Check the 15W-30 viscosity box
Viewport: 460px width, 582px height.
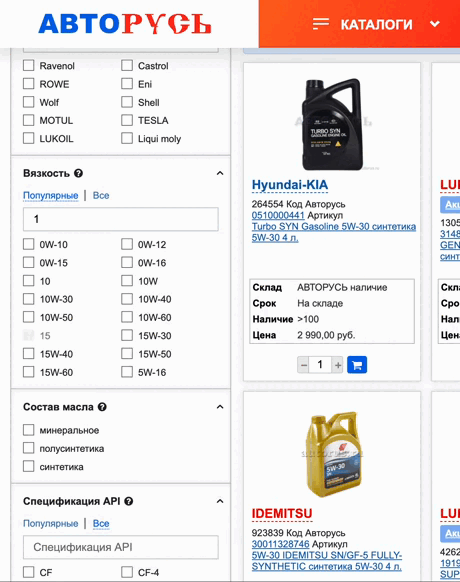coord(127,335)
